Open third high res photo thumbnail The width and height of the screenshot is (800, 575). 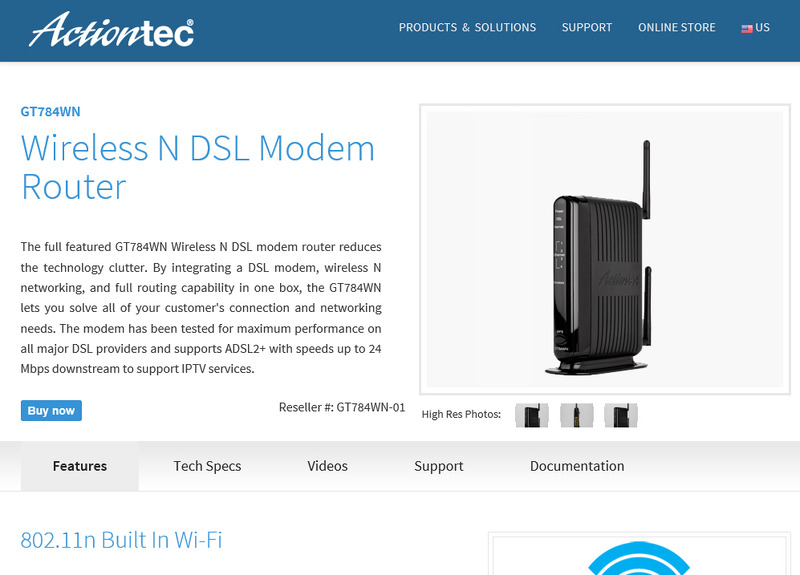pyautogui.click(x=621, y=415)
